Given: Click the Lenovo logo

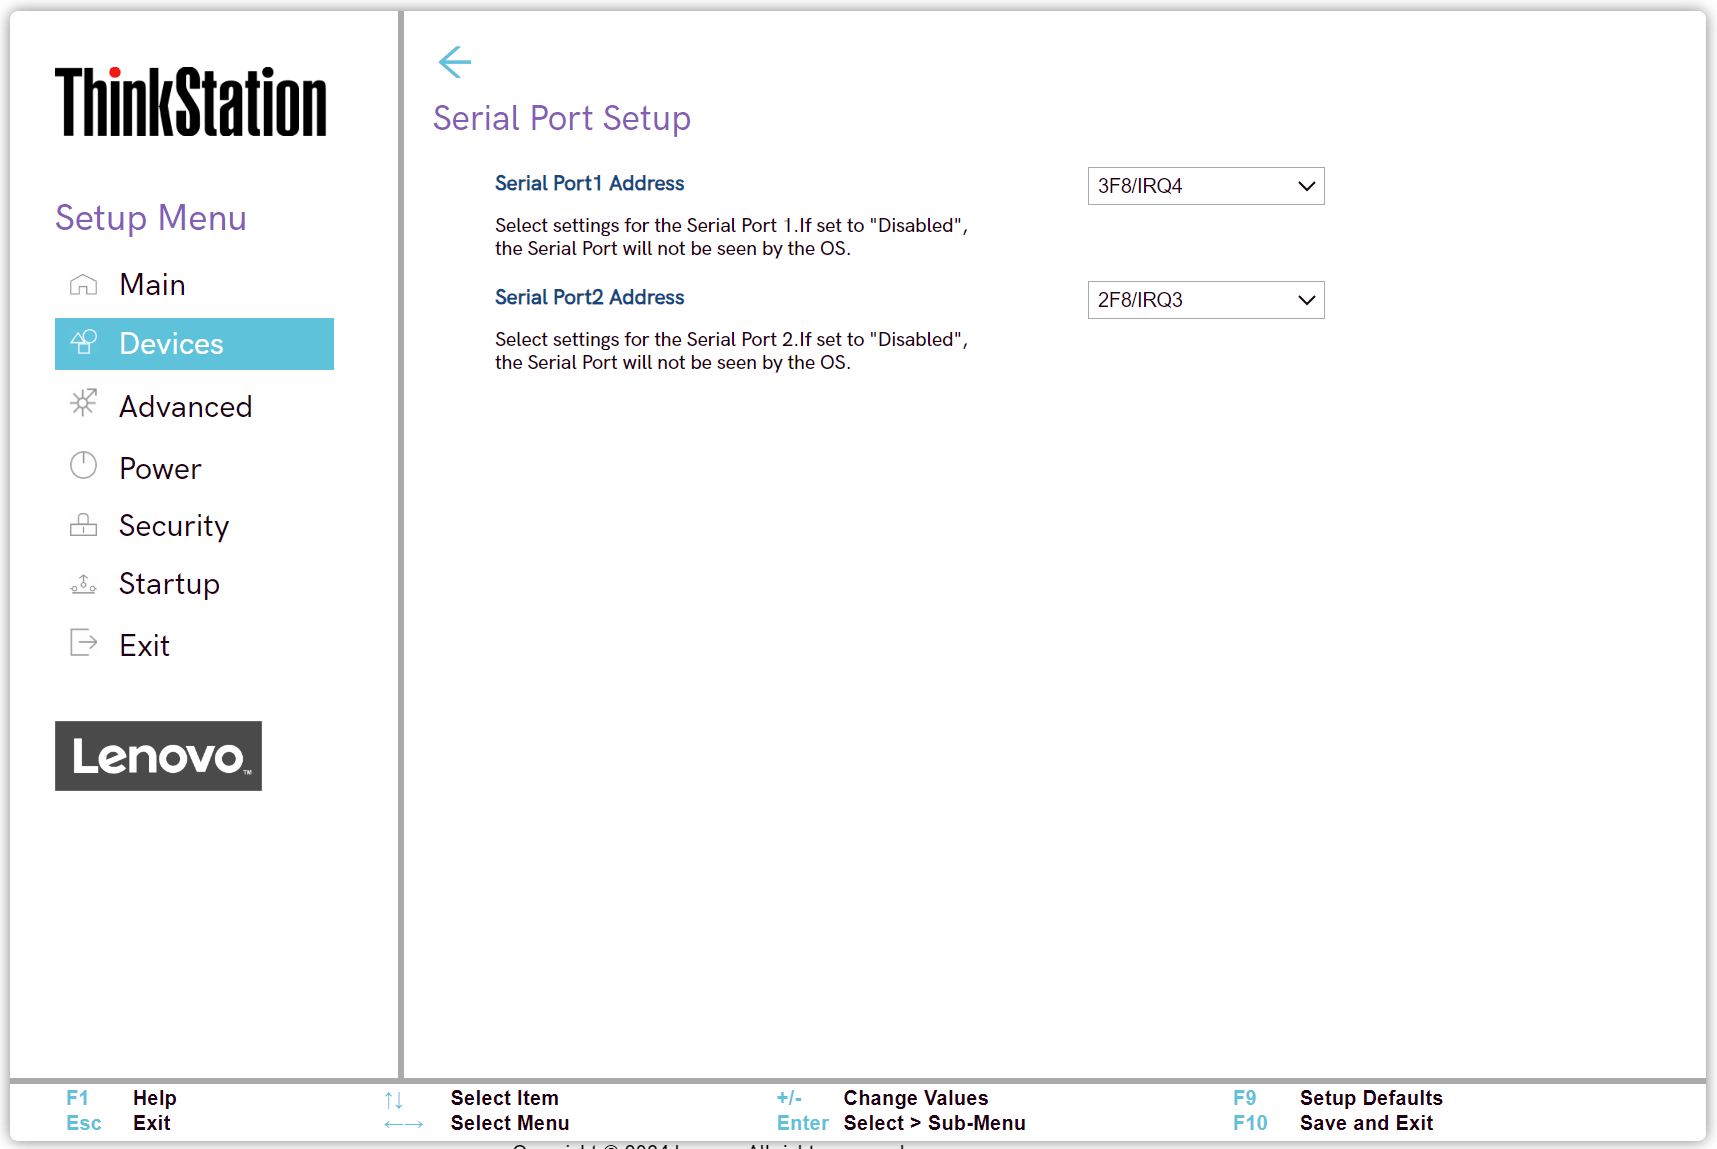Looking at the screenshot, I should pyautogui.click(x=158, y=756).
